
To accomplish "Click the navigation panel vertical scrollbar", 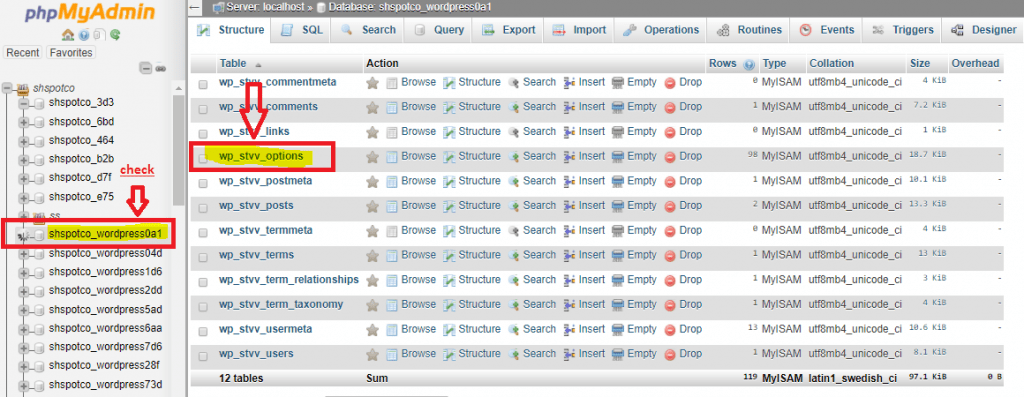I will [x=178, y=150].
